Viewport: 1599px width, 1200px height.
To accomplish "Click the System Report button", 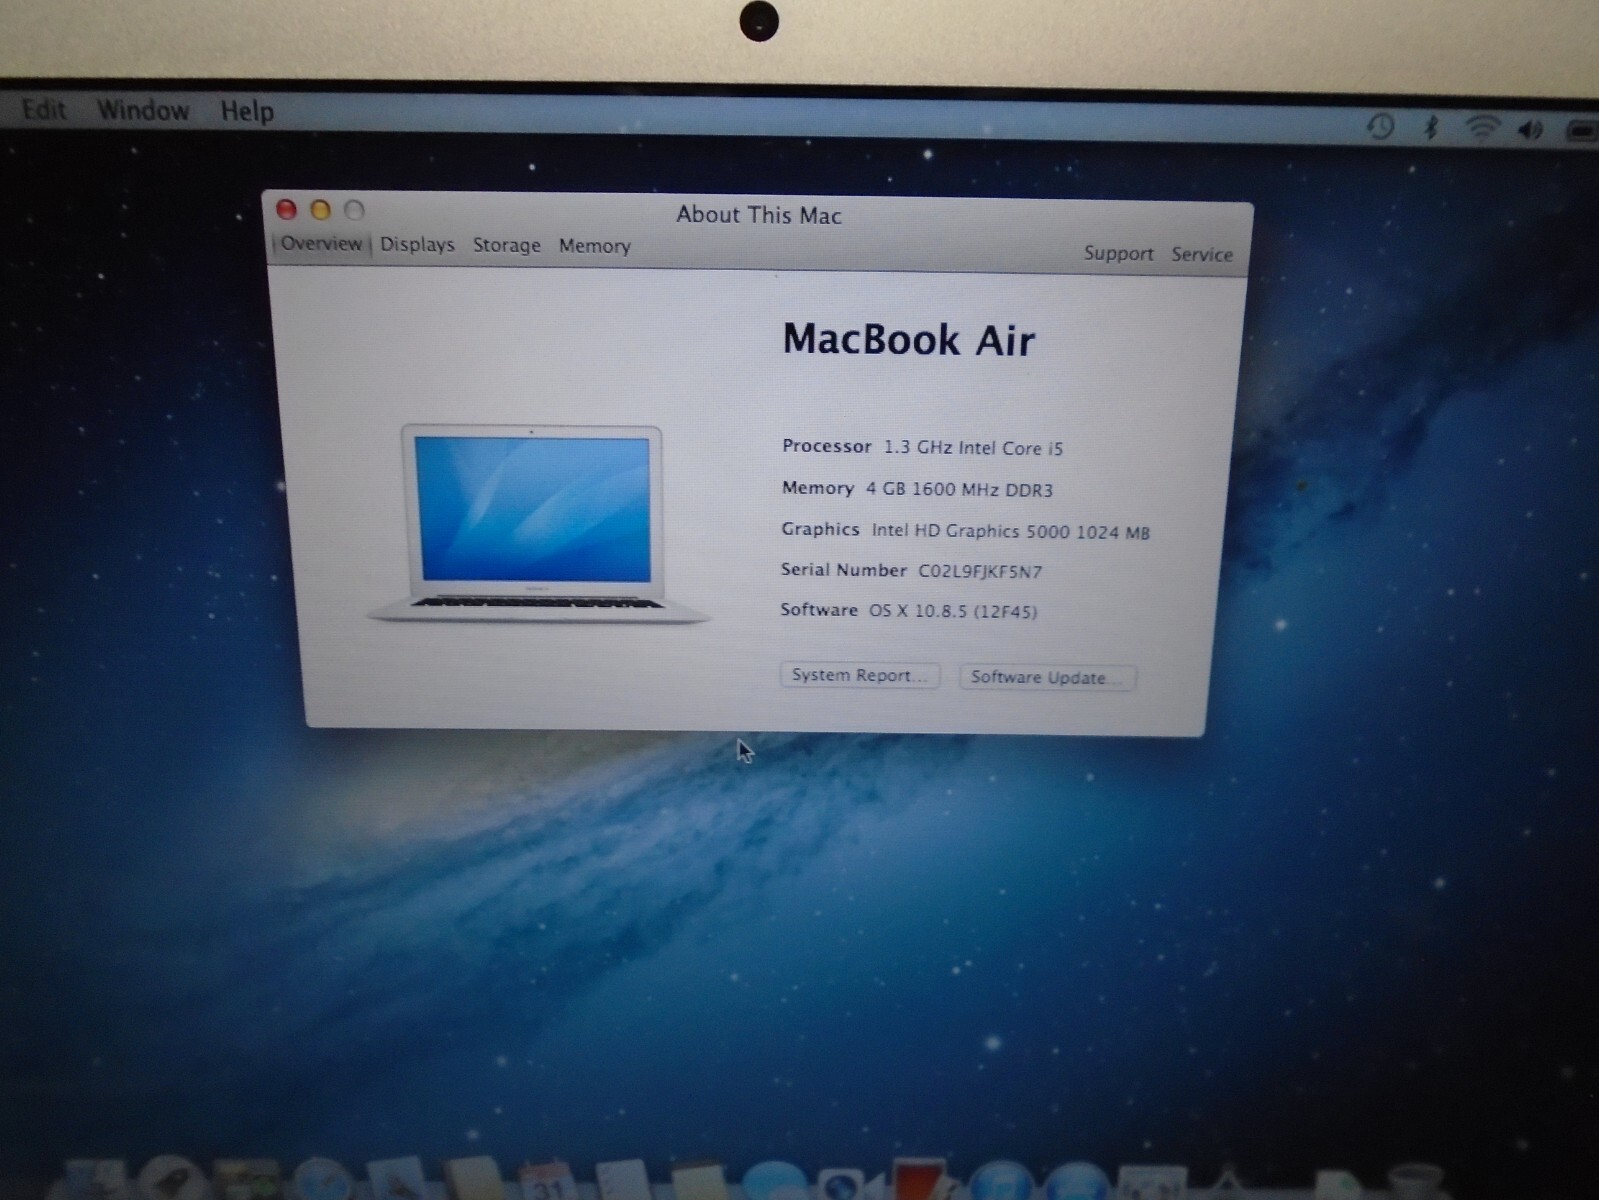I will point(860,675).
